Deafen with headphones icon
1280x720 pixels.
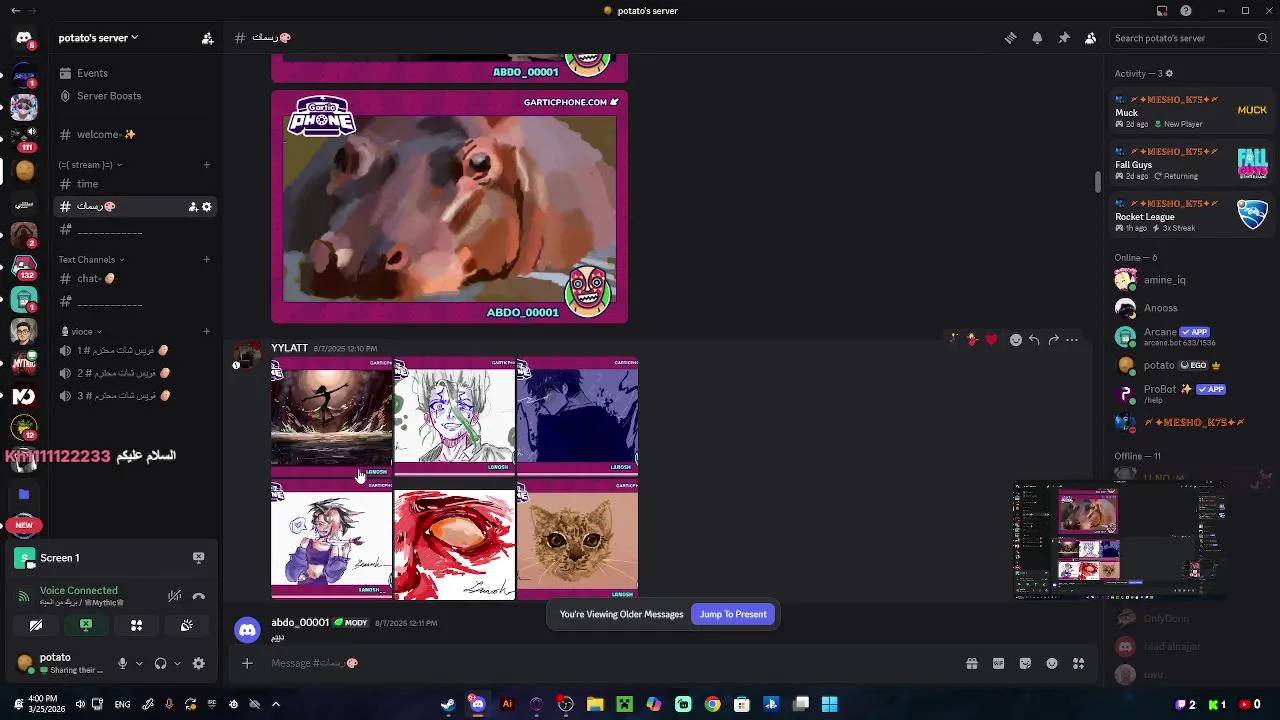pyautogui.click(x=160, y=663)
